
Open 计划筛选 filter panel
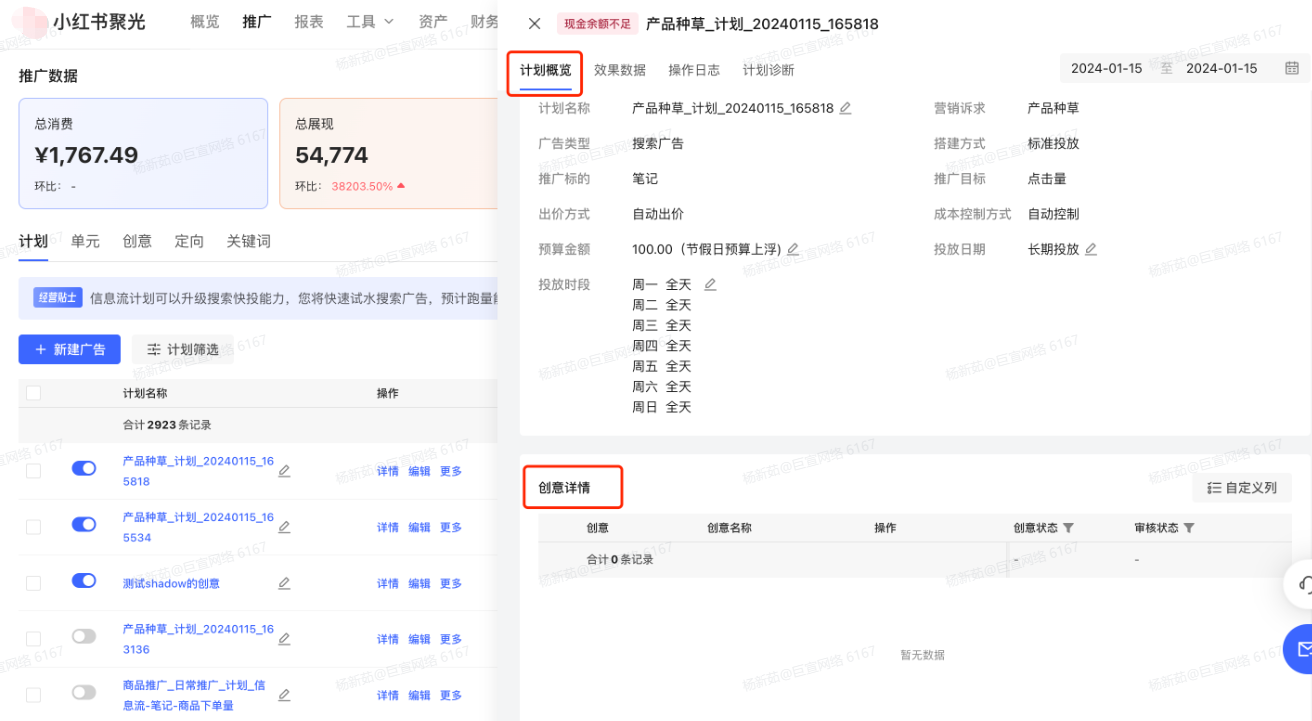pos(182,349)
